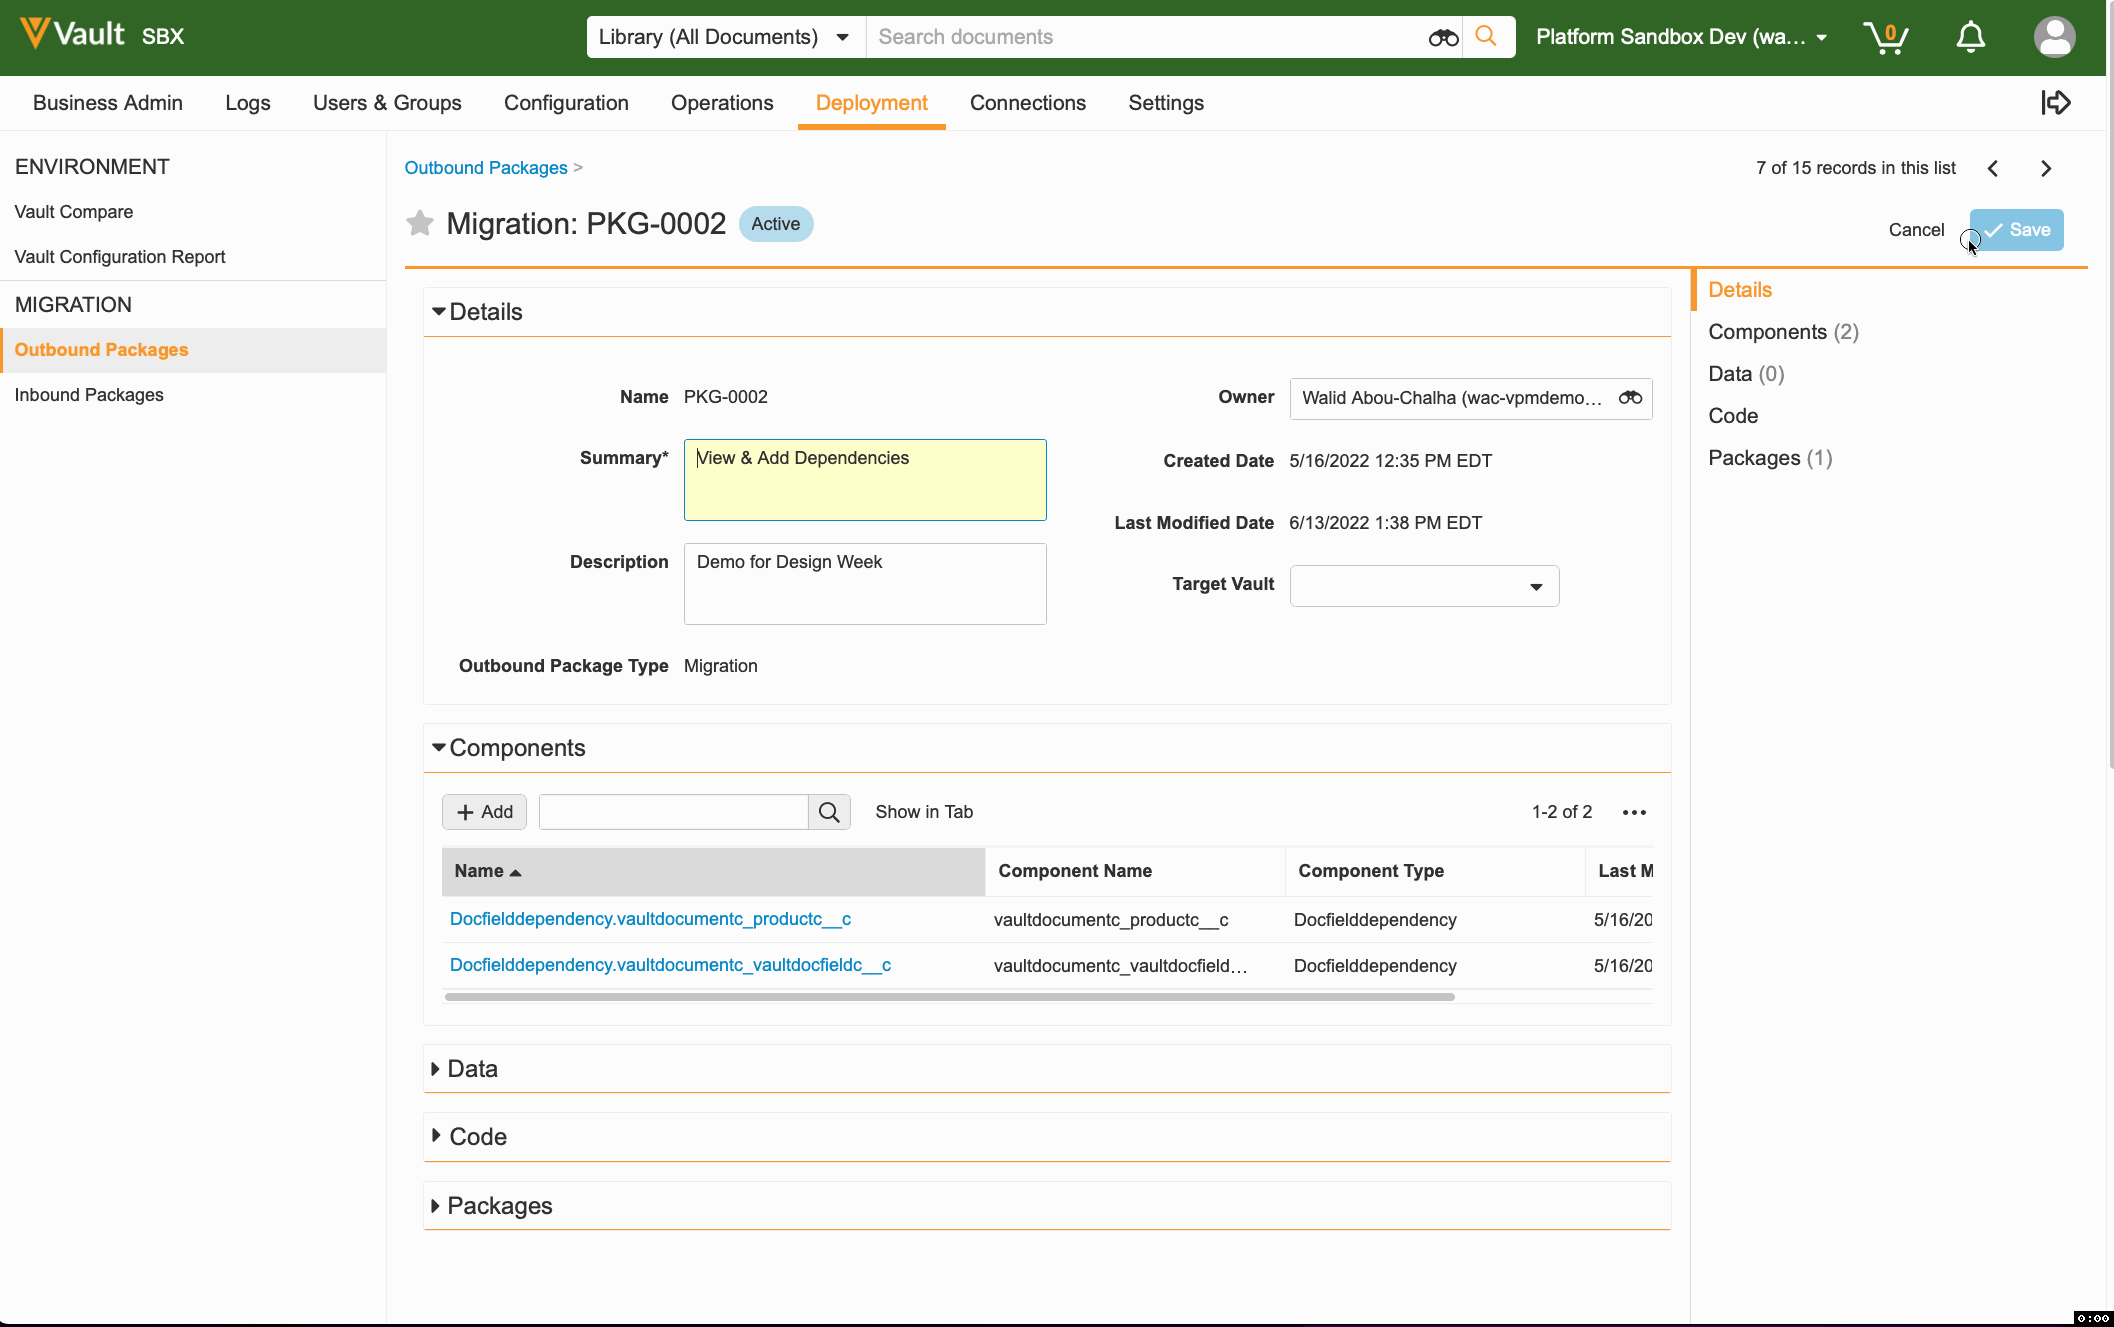
Task: Open the notifications bell
Action: [x=1970, y=37]
